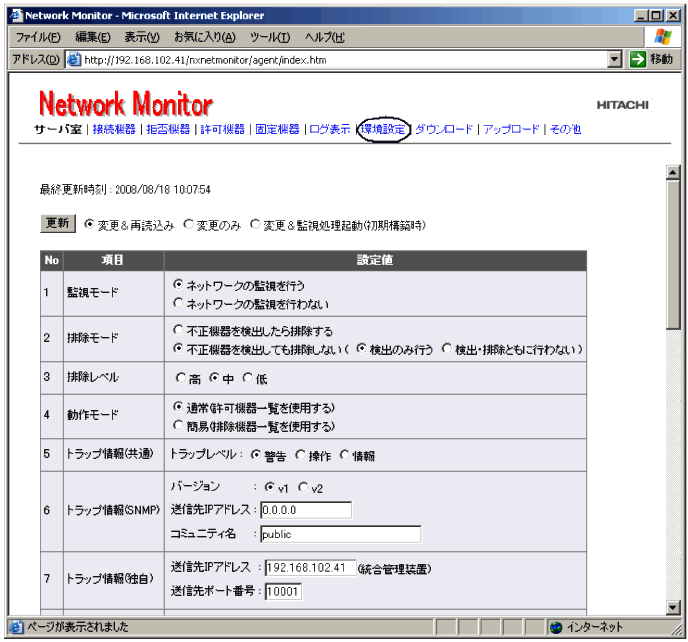
Task: Select 変更のみ radio option
Action: point(188,224)
